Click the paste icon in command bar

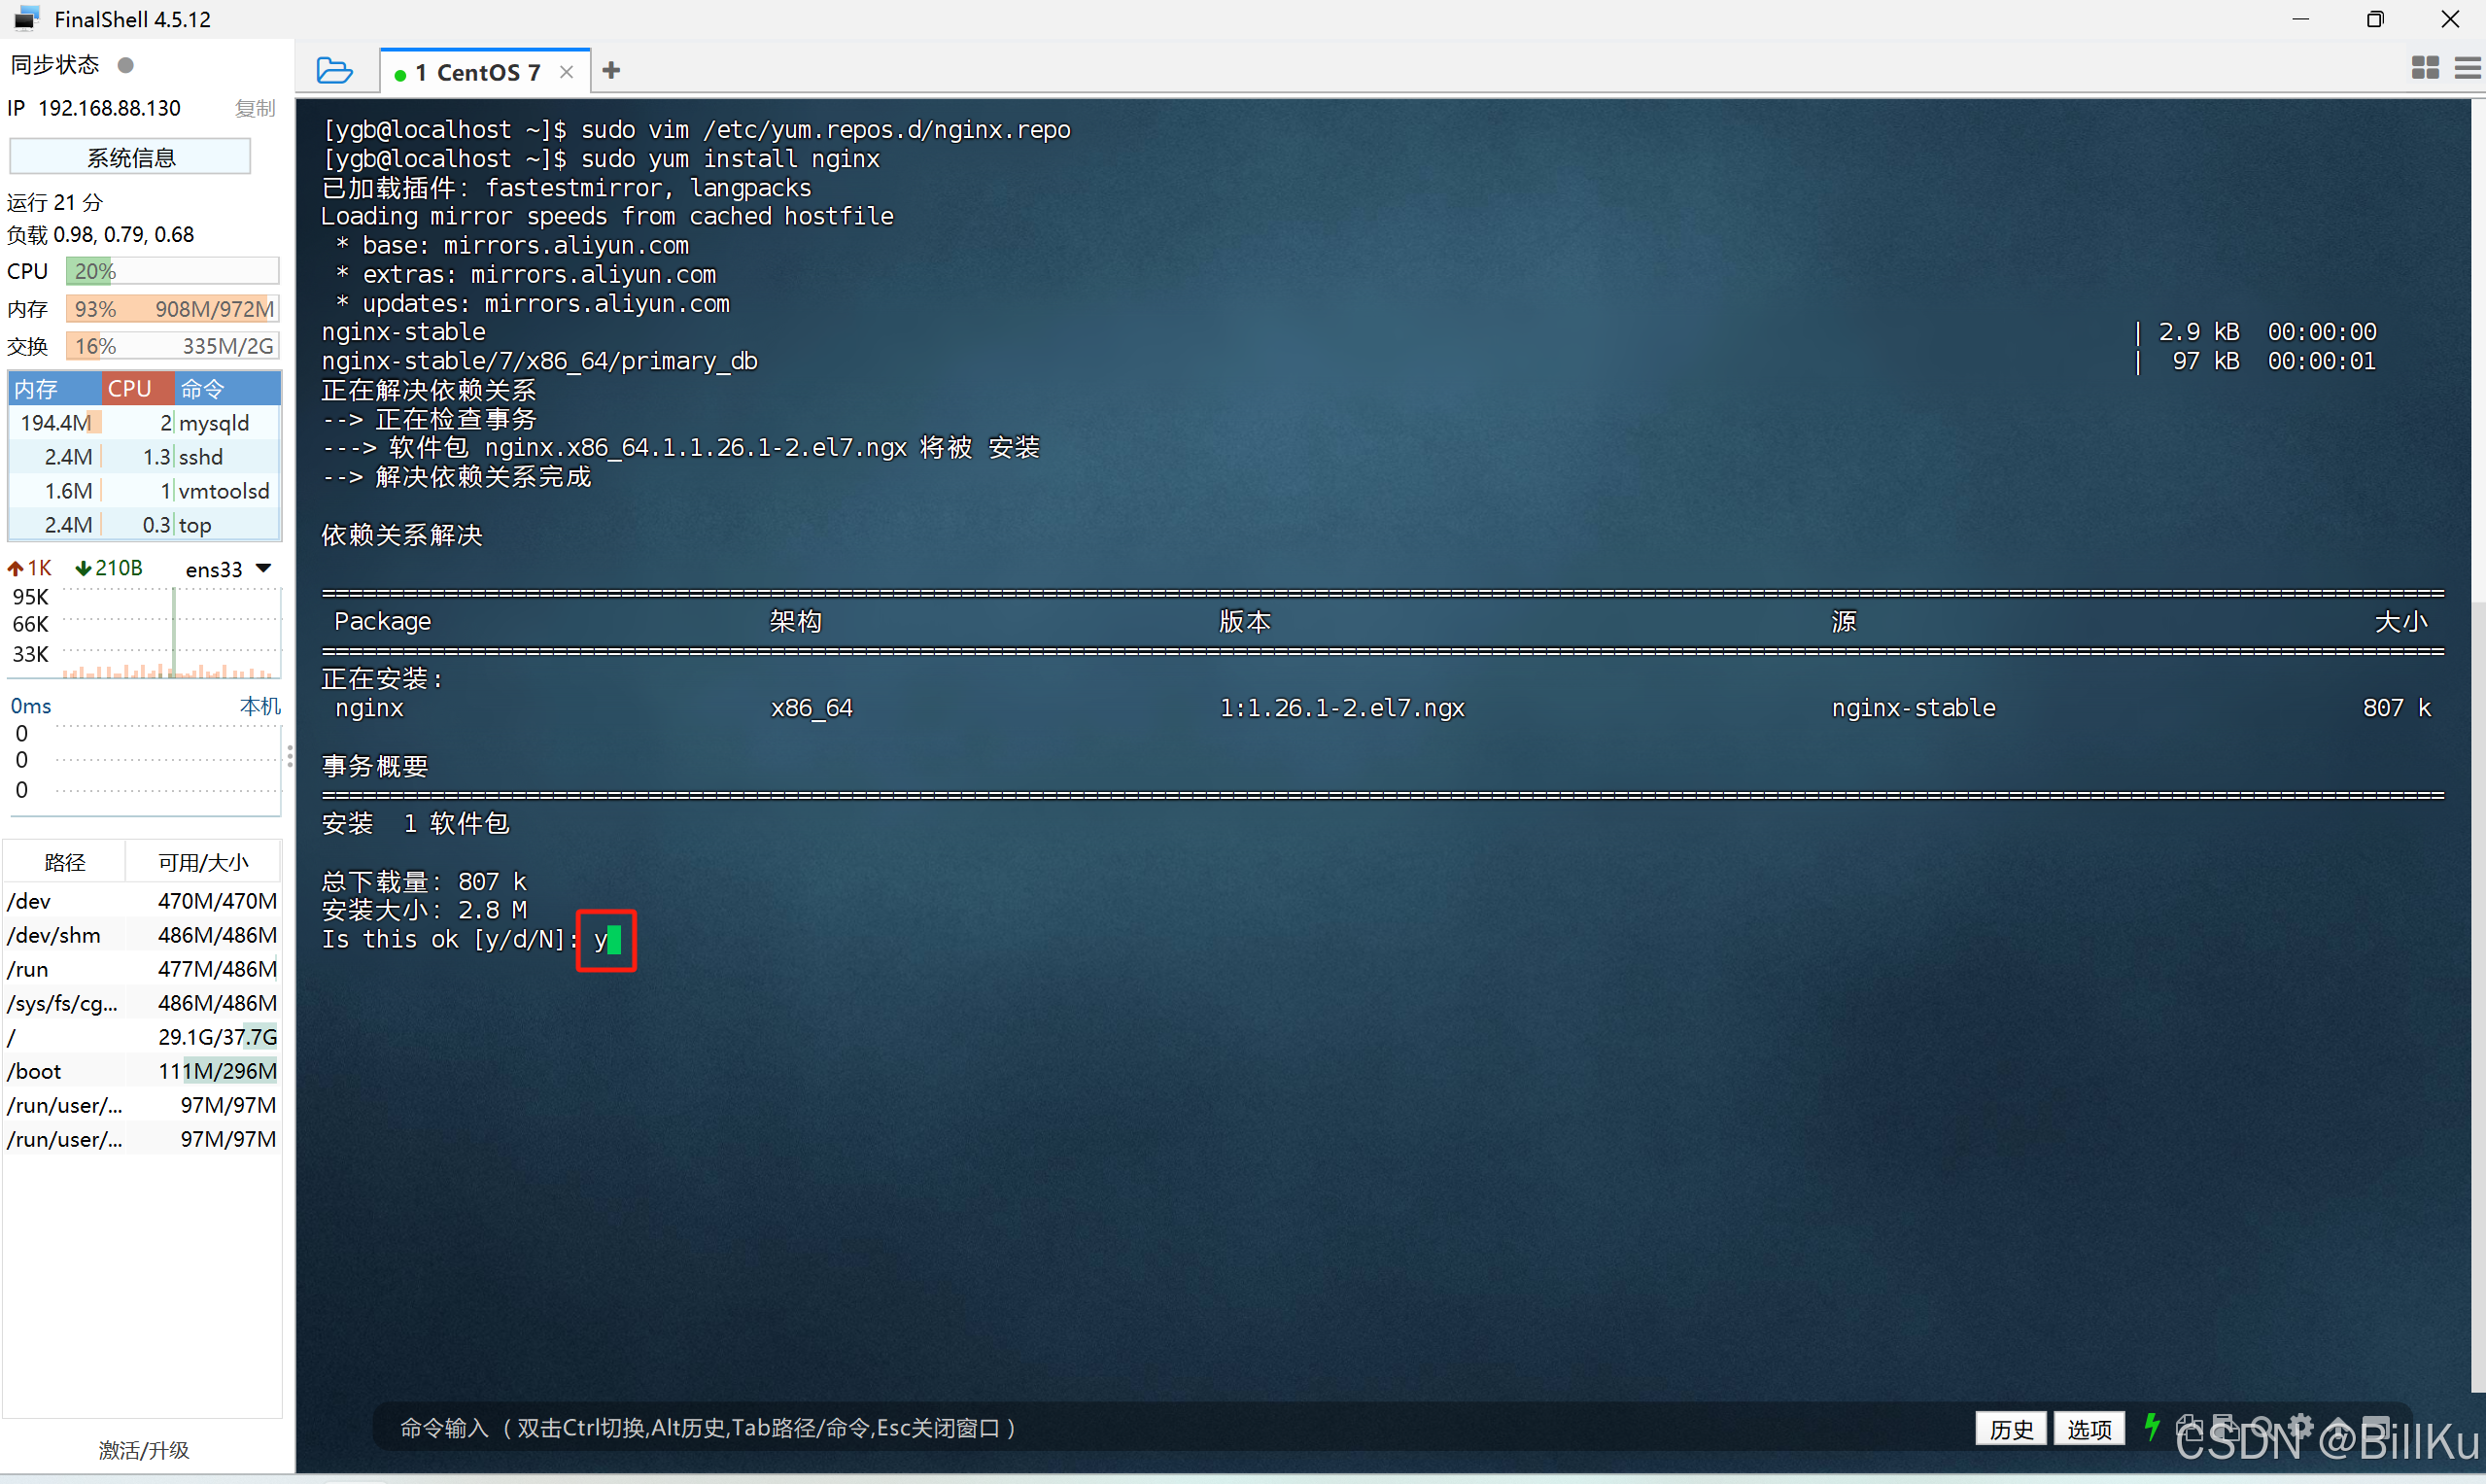click(x=2225, y=1428)
